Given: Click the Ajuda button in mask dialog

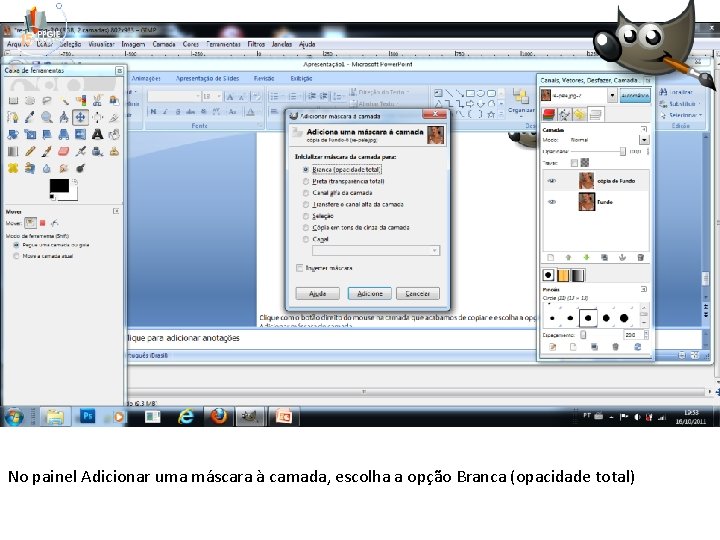Looking at the screenshot, I should pos(317,293).
